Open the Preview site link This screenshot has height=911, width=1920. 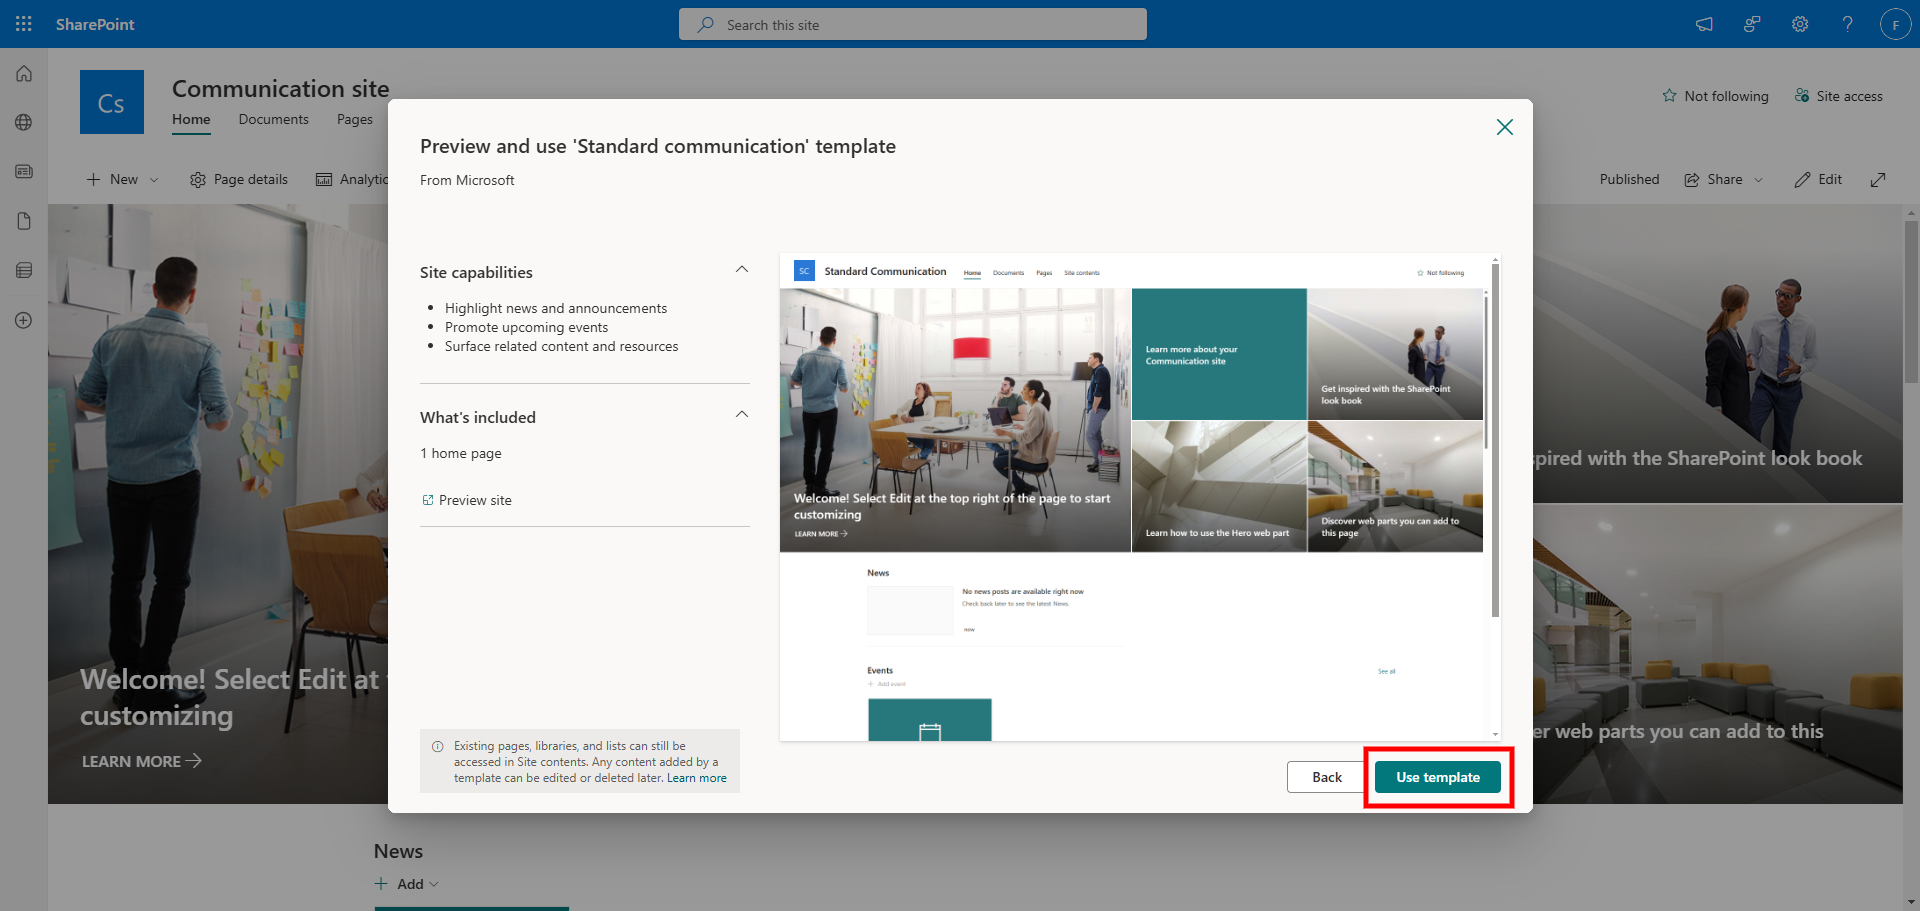(467, 500)
